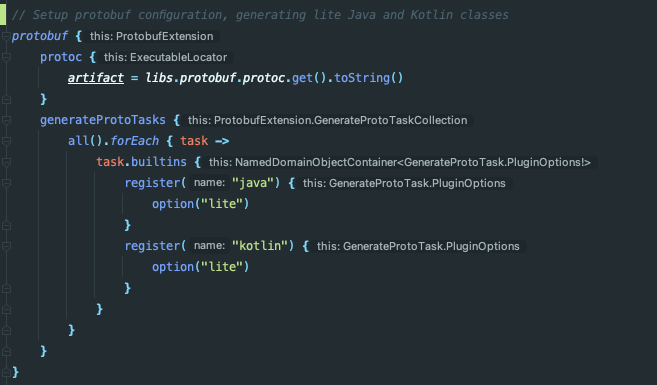Click the 'this: ExecutableLocator' inlay hint
The image size is (657, 385).
point(166,57)
